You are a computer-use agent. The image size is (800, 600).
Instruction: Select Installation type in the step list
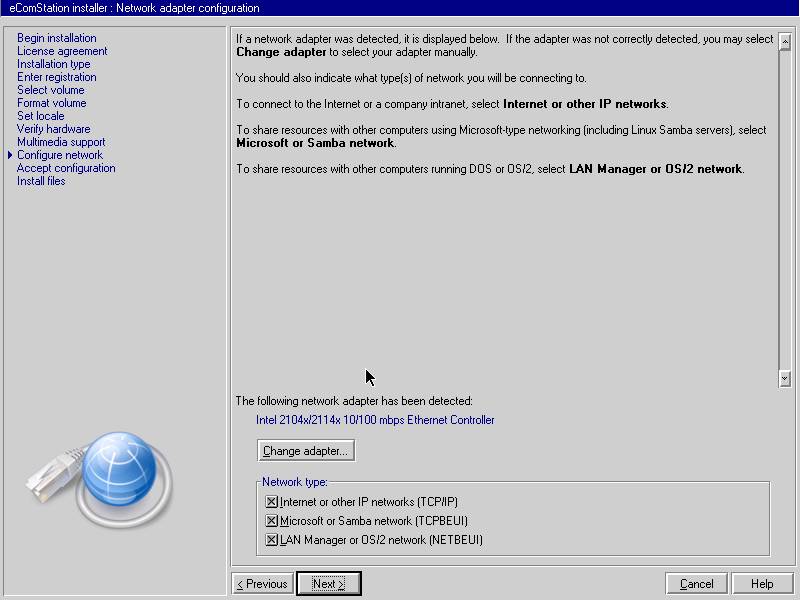pyautogui.click(x=53, y=64)
